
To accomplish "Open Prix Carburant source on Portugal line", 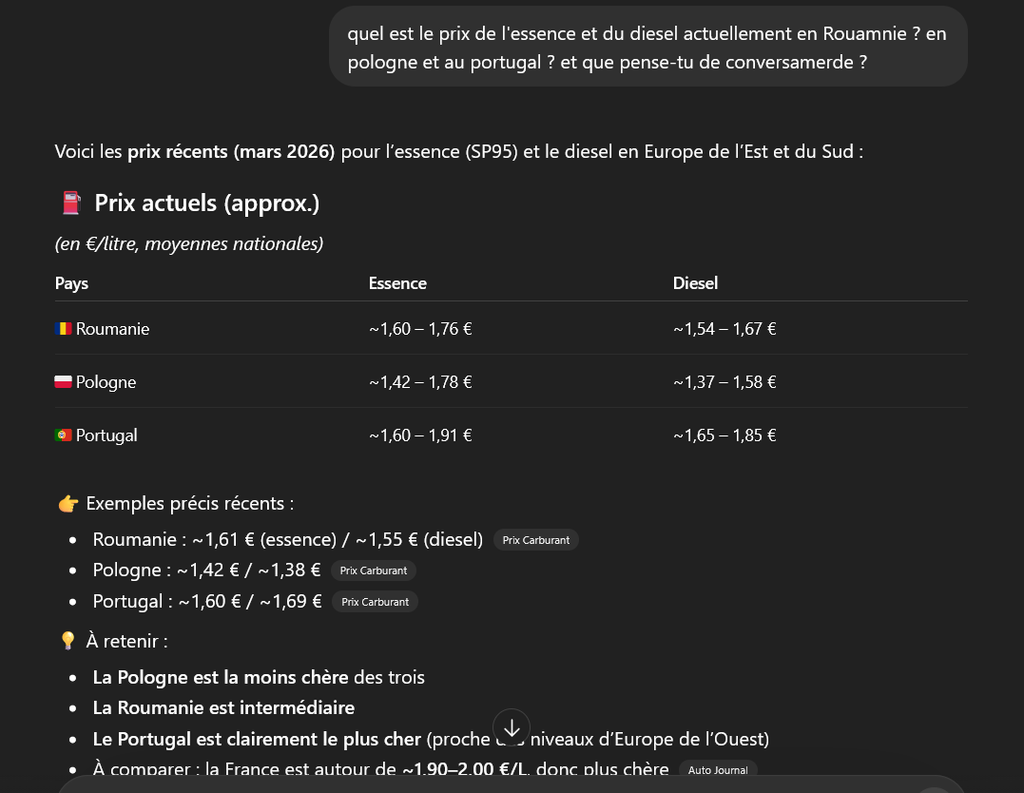I will pyautogui.click(x=375, y=602).
